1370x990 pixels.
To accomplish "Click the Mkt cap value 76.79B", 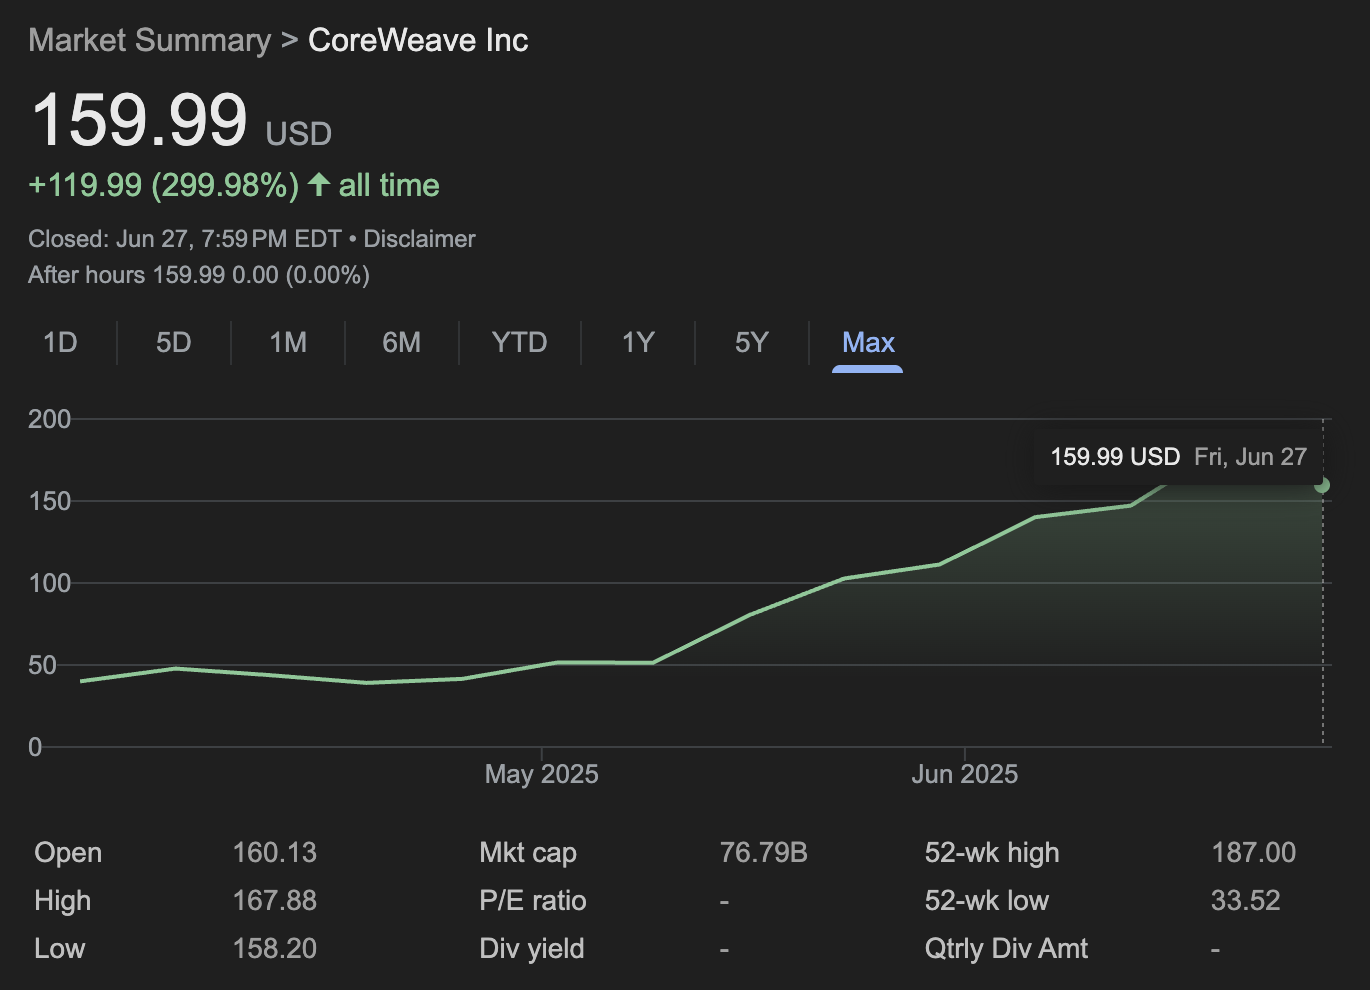I will [x=763, y=853].
